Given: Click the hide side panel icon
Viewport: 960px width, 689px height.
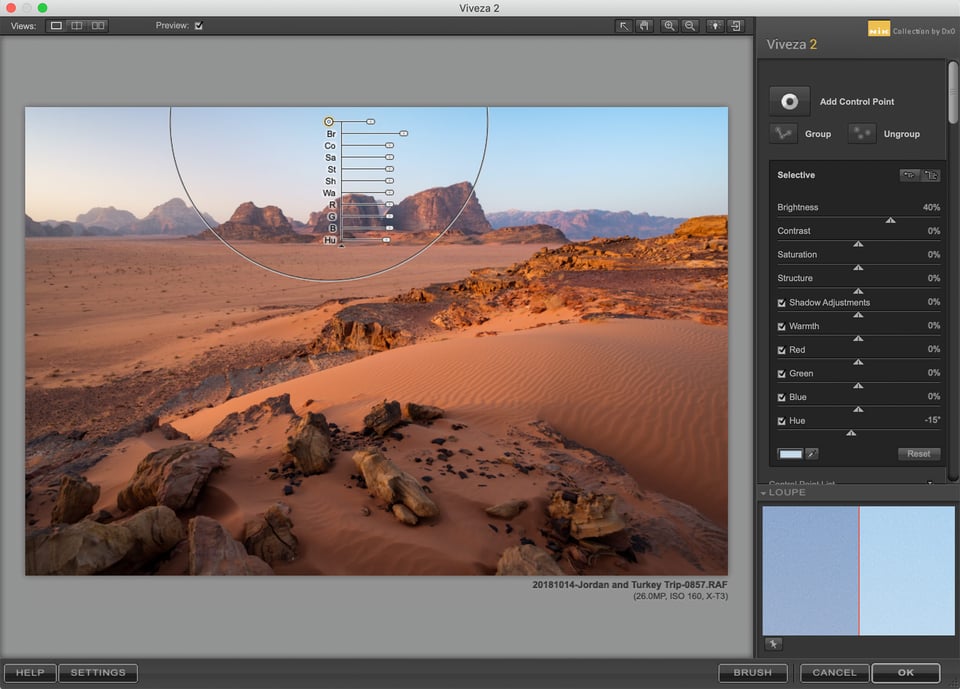Looking at the screenshot, I should [736, 26].
